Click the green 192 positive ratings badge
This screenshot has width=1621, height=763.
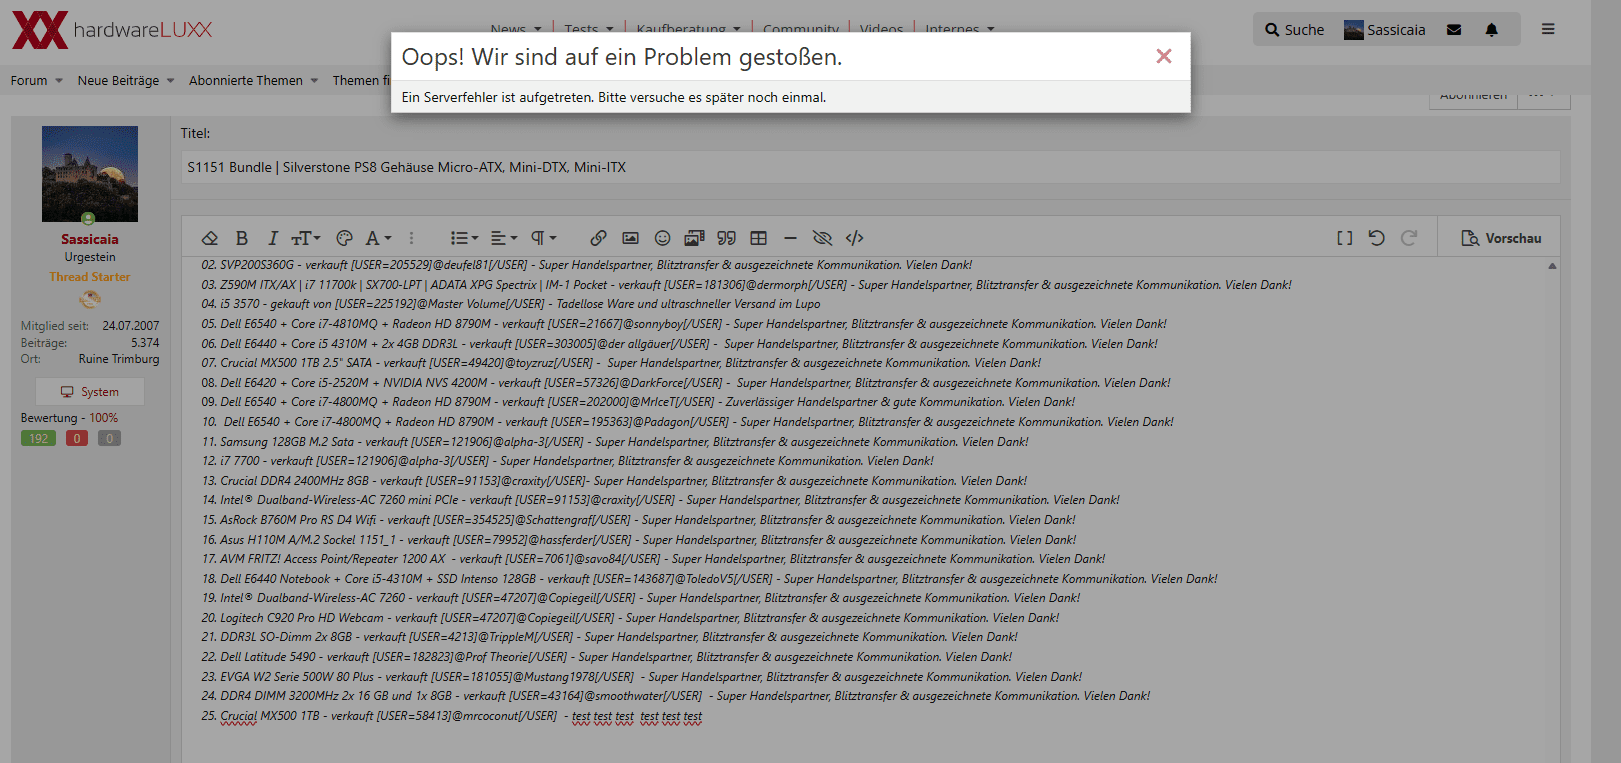38,438
